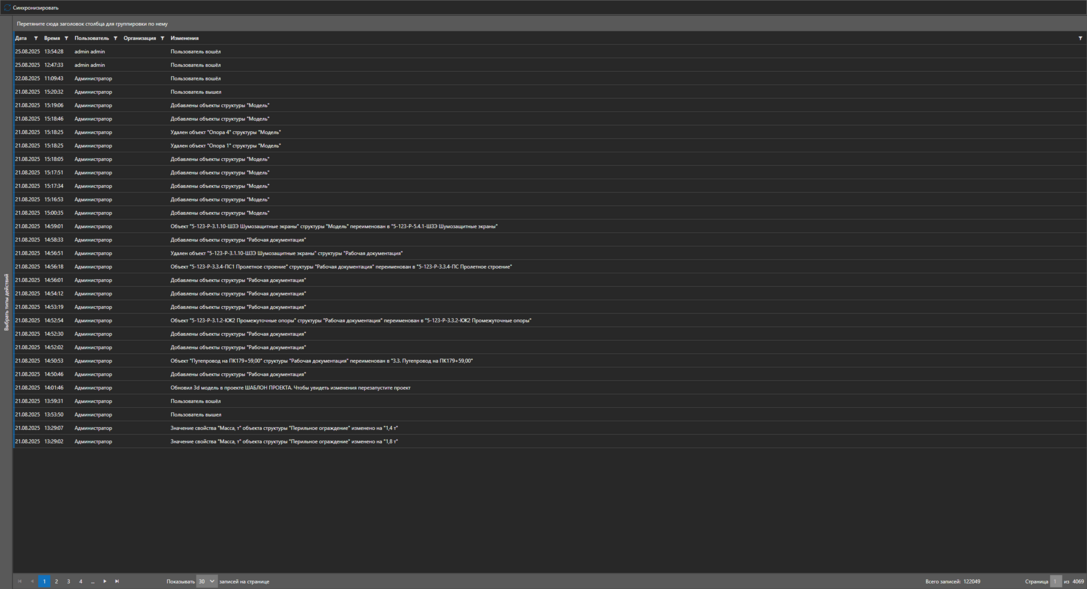Switch to page 3 in pager
This screenshot has height=589, width=1087.
pyautogui.click(x=69, y=581)
